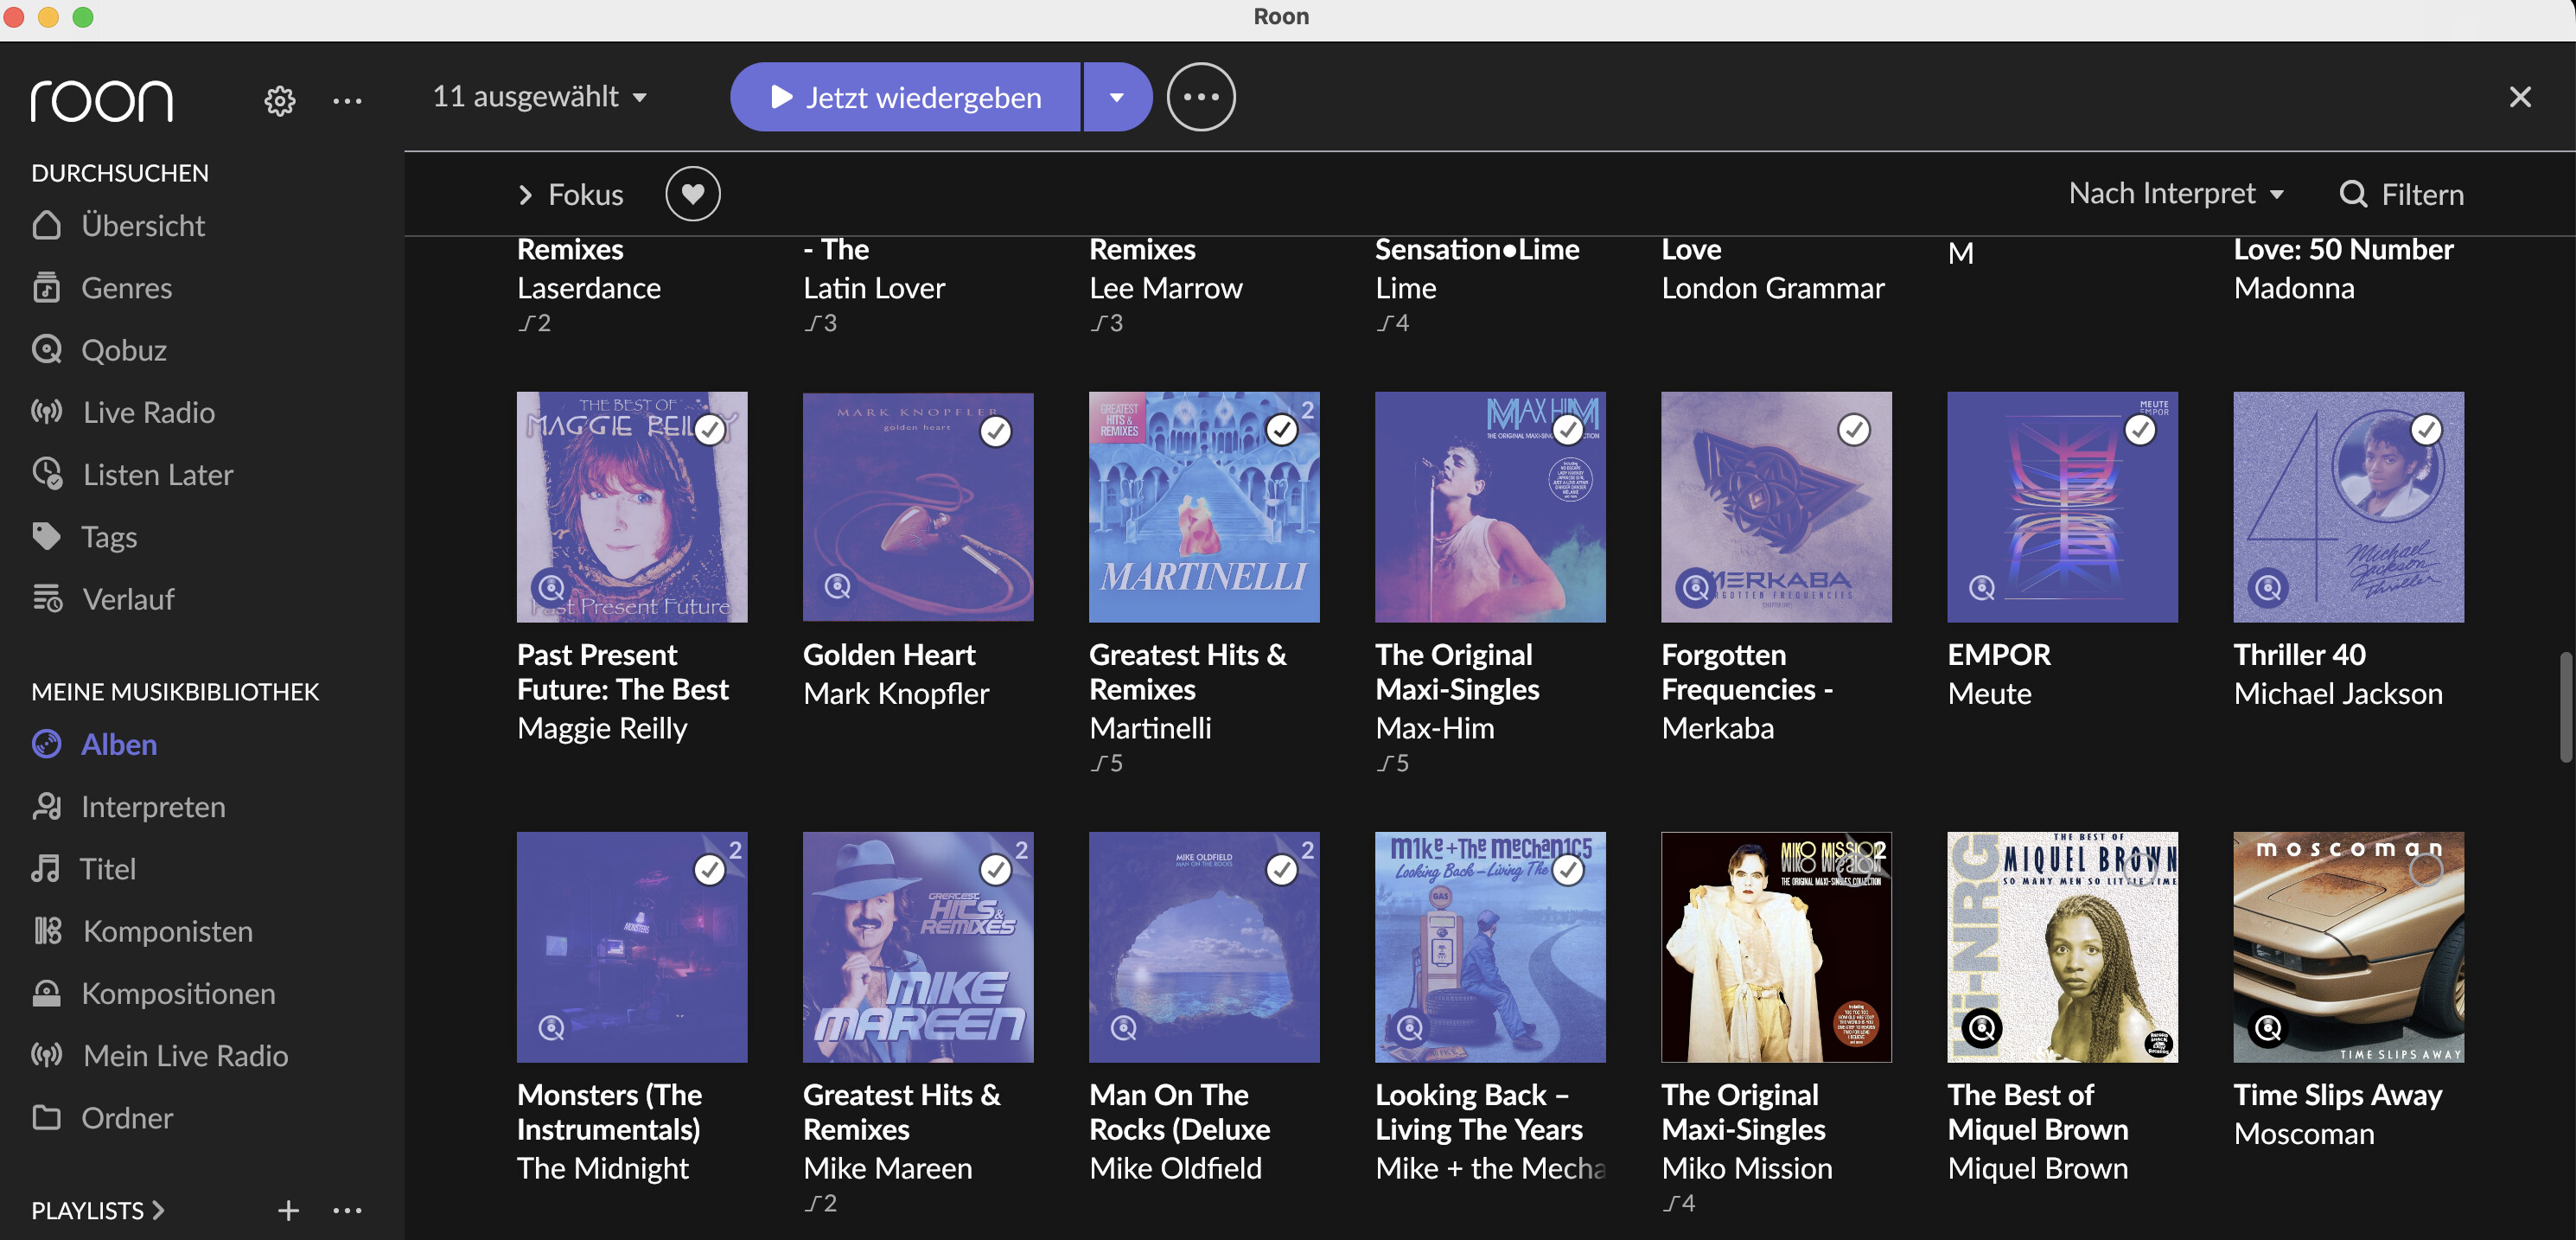Uncheck the EMPOR album selection
This screenshot has width=2576, height=1240.
[x=2139, y=430]
